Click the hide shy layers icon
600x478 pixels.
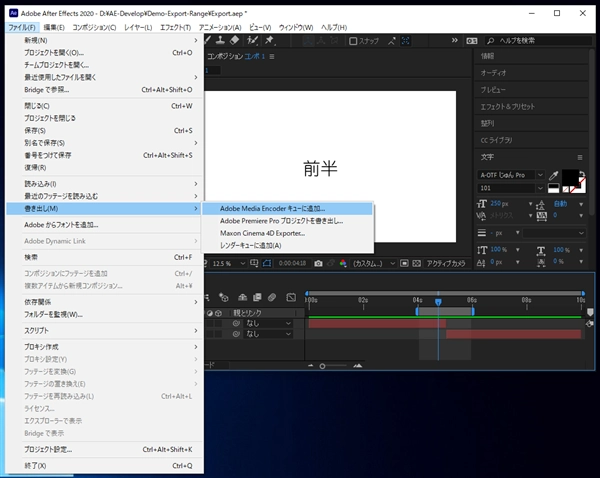[242, 297]
